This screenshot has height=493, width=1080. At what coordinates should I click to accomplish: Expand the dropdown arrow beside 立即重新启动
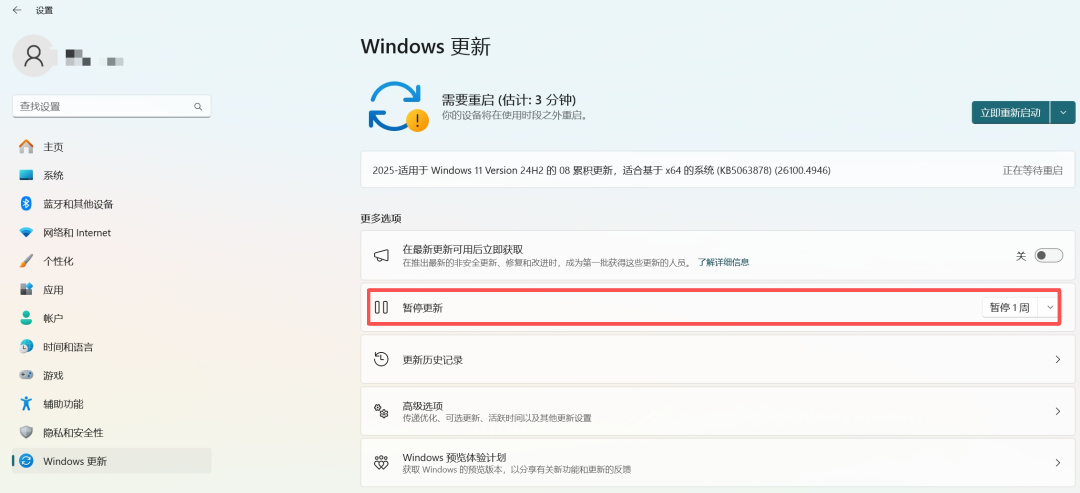pos(1063,113)
